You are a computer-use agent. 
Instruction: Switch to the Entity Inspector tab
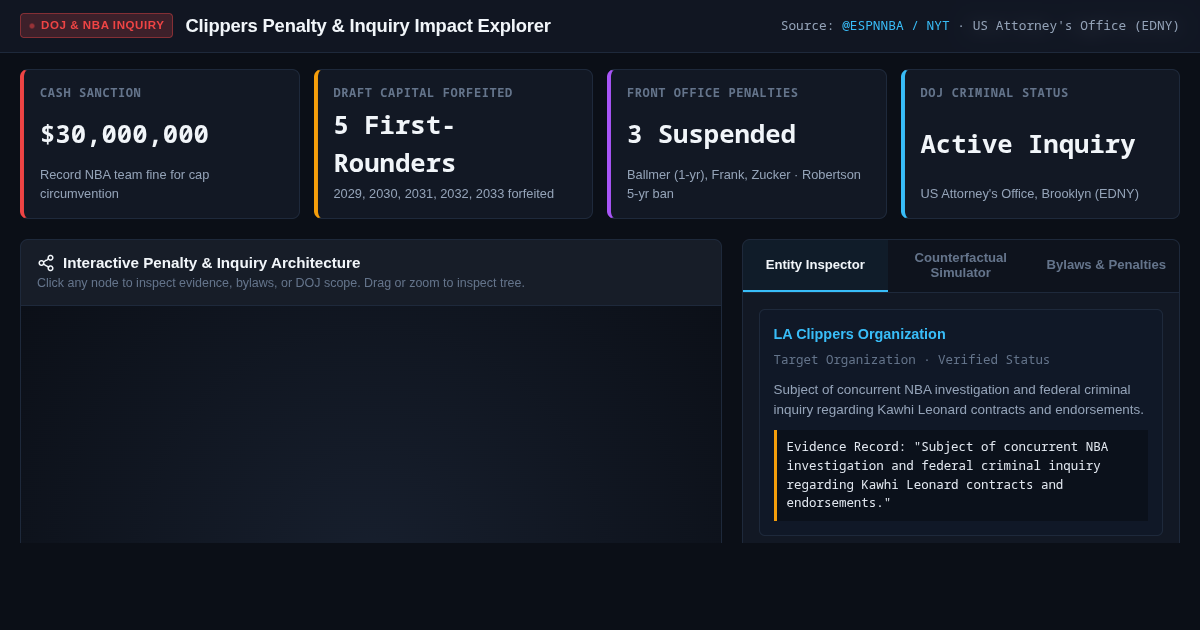tap(815, 265)
